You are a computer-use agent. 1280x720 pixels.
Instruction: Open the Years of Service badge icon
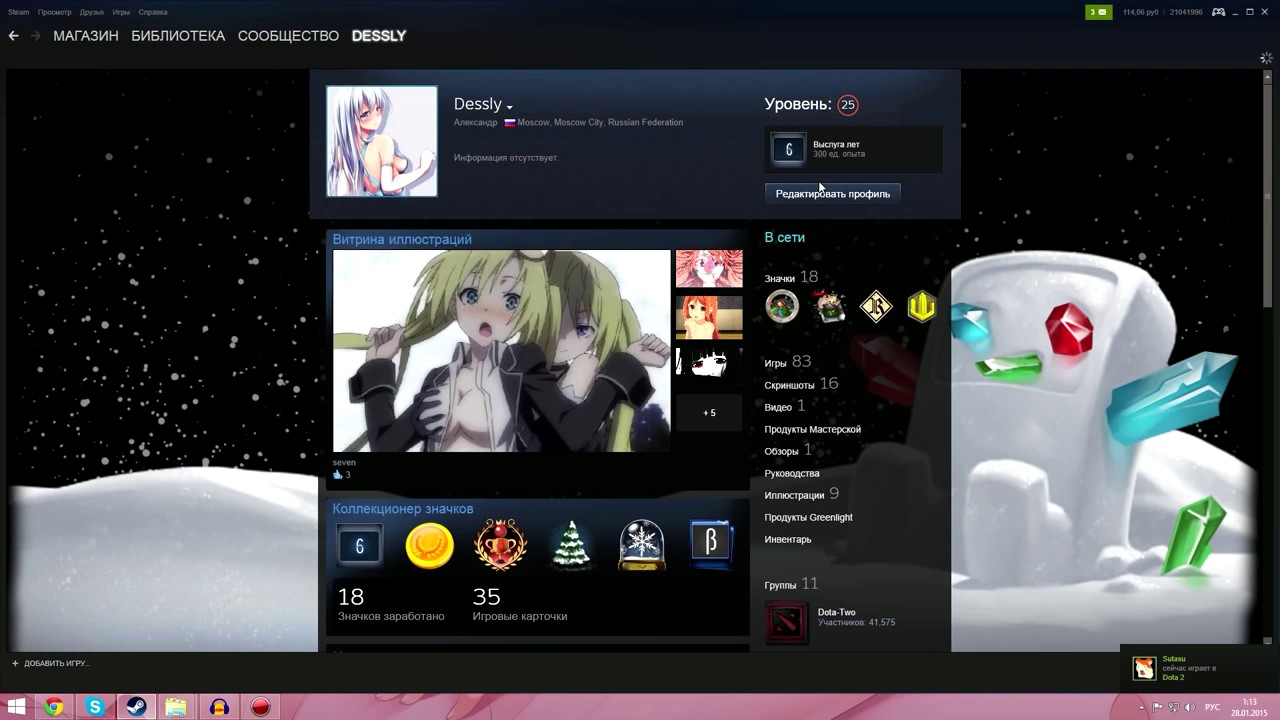pyautogui.click(x=789, y=149)
